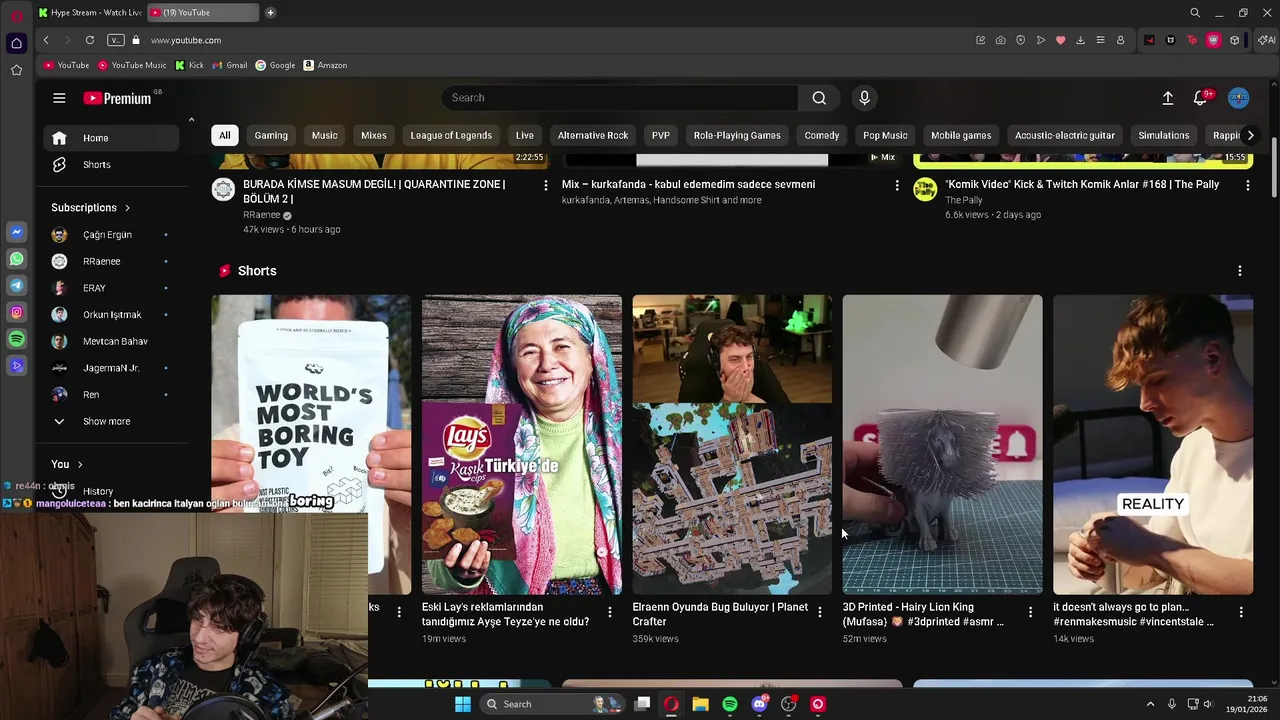Open bookmarks star in Opera sidebar
Viewport: 1280px width, 720px height.
(x=16, y=70)
